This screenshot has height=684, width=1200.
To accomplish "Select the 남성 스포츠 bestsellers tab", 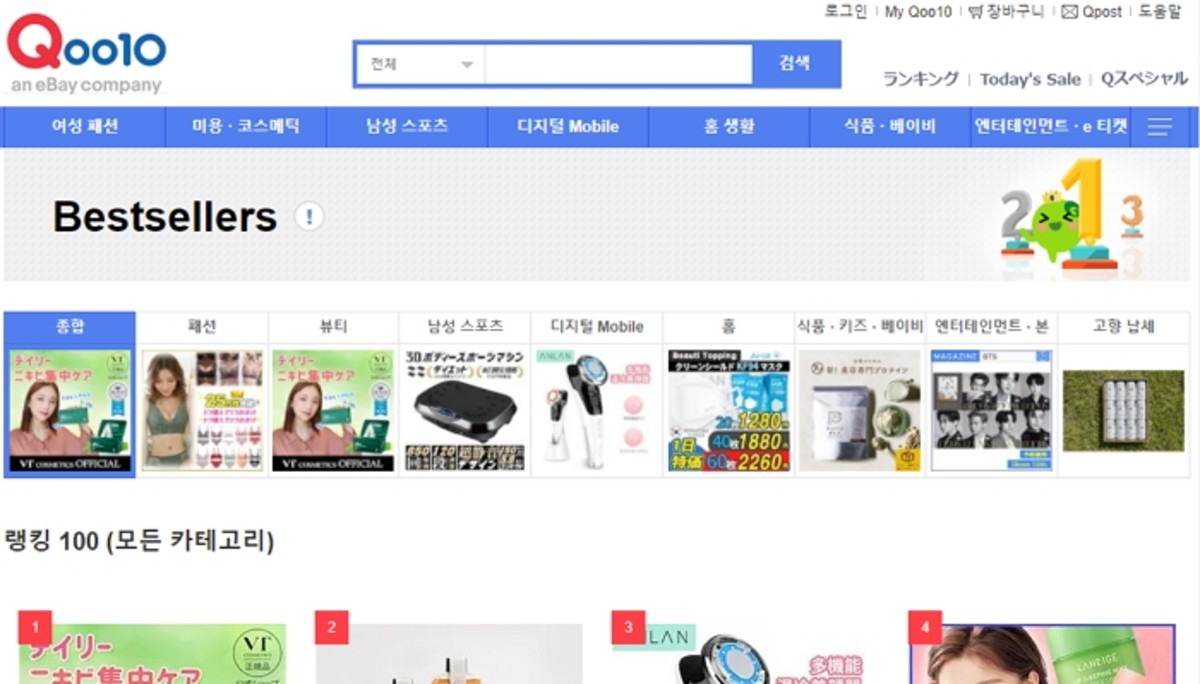I will (x=465, y=326).
